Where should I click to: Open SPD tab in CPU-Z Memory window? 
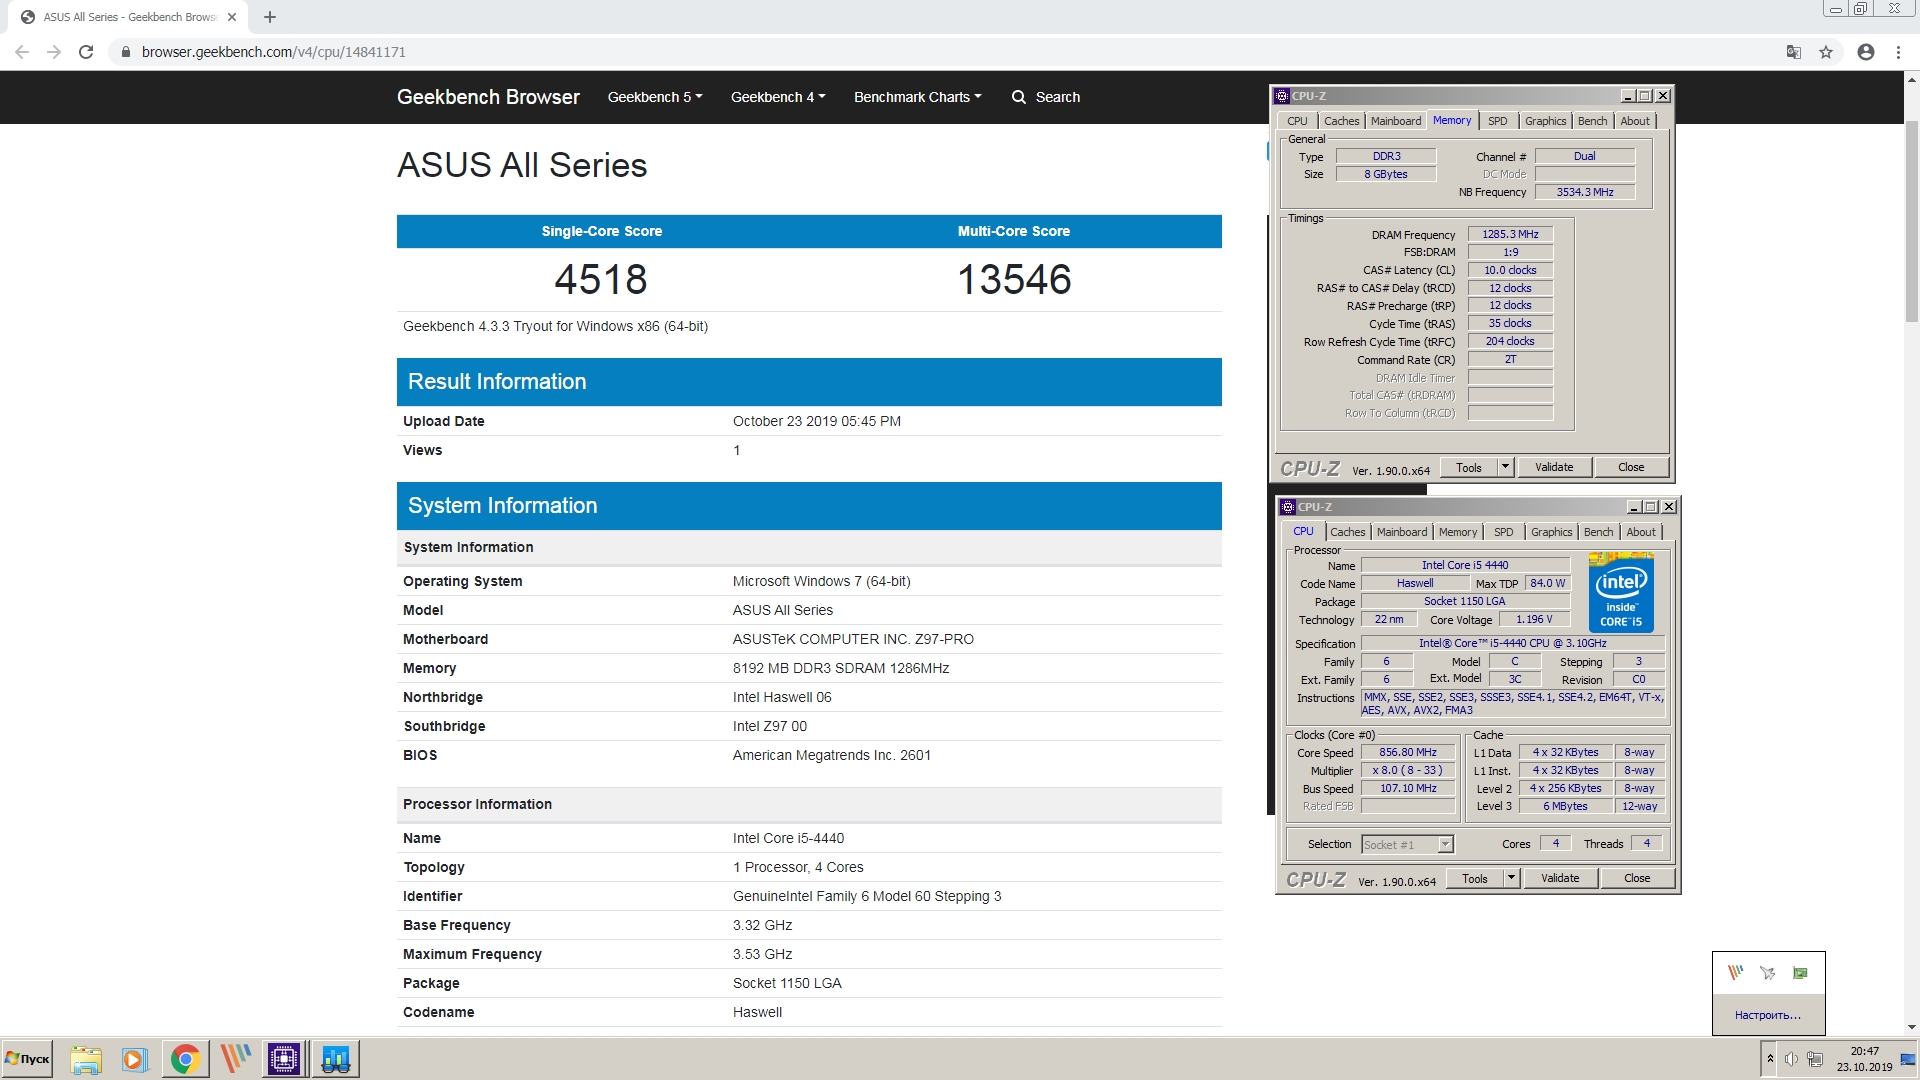[x=1497, y=121]
